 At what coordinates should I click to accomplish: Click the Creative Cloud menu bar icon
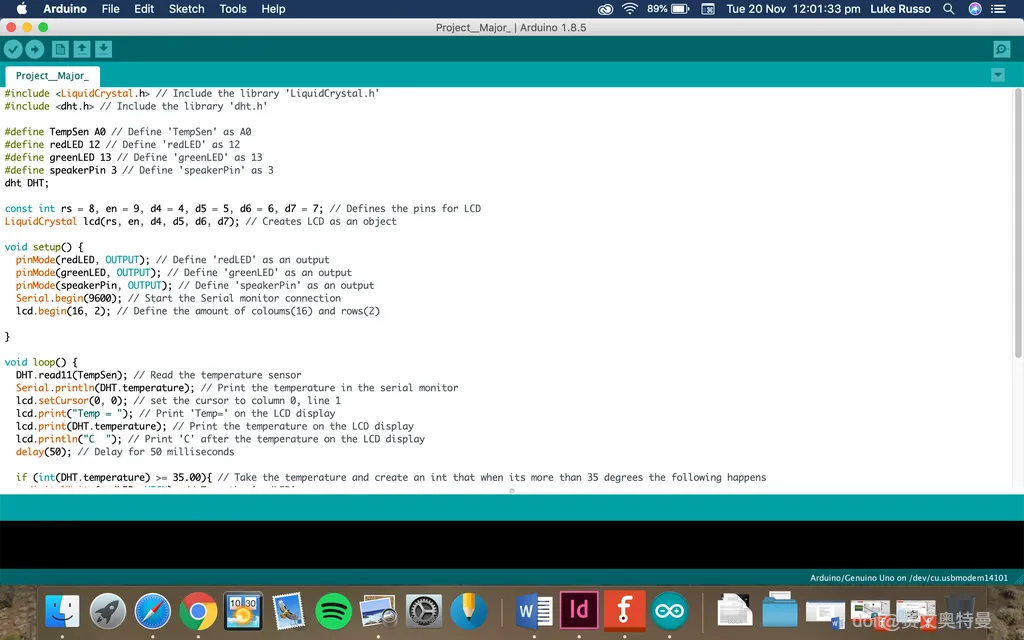click(605, 8)
